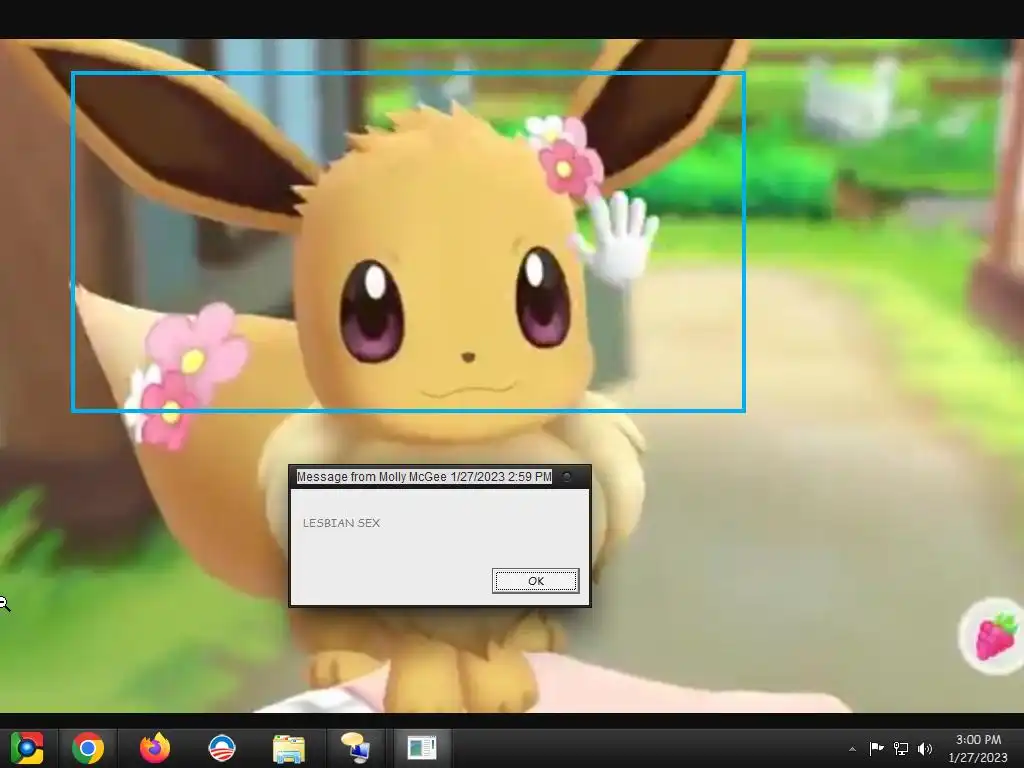Launch Google Chrome from the taskbar
1024x768 pixels.
[x=88, y=748]
